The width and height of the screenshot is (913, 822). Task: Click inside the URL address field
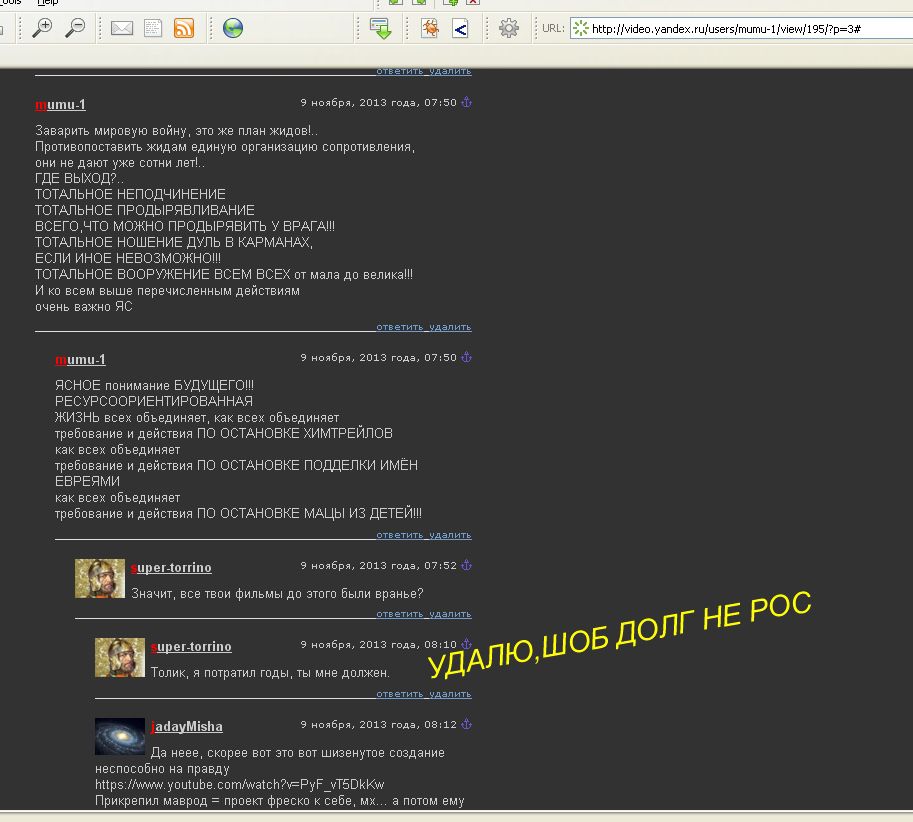[741, 29]
